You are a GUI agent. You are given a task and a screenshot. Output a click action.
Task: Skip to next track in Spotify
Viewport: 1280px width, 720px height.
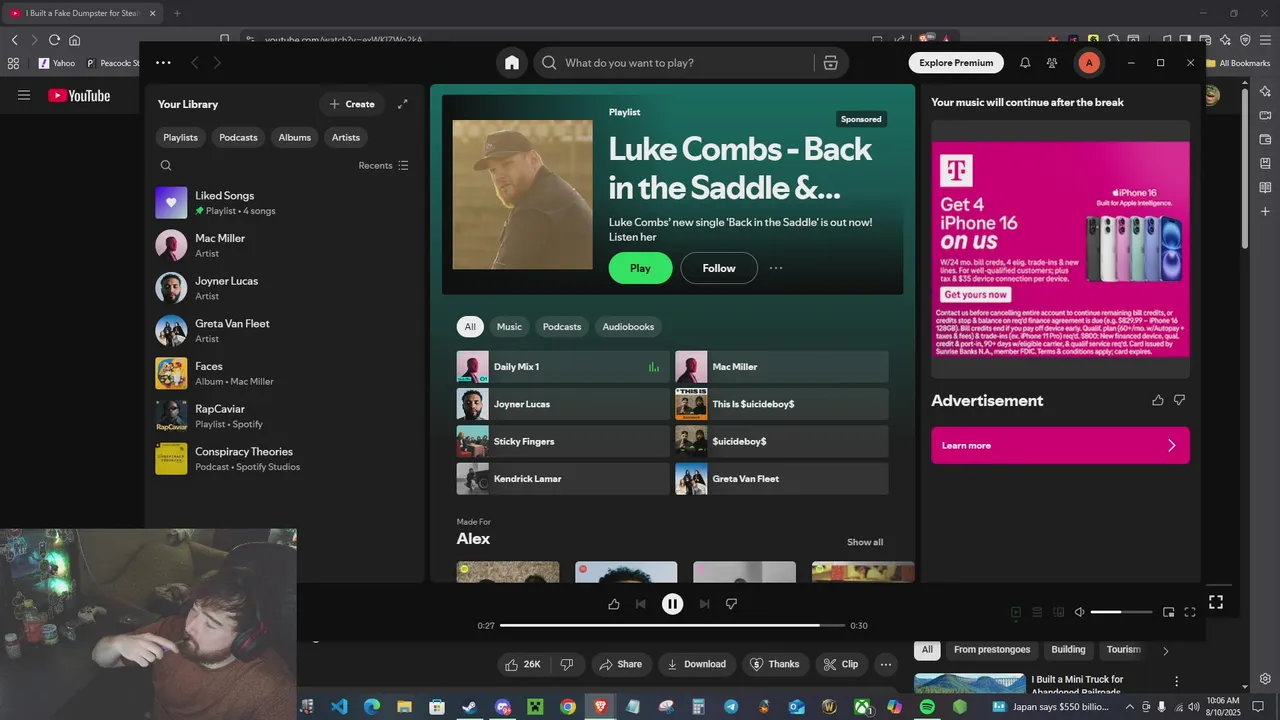coord(705,604)
